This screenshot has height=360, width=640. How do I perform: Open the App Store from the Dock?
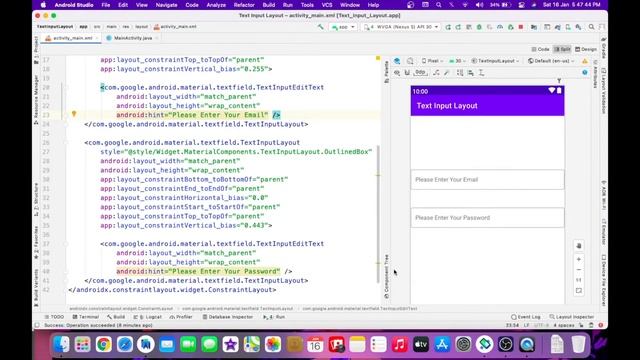coord(442,344)
